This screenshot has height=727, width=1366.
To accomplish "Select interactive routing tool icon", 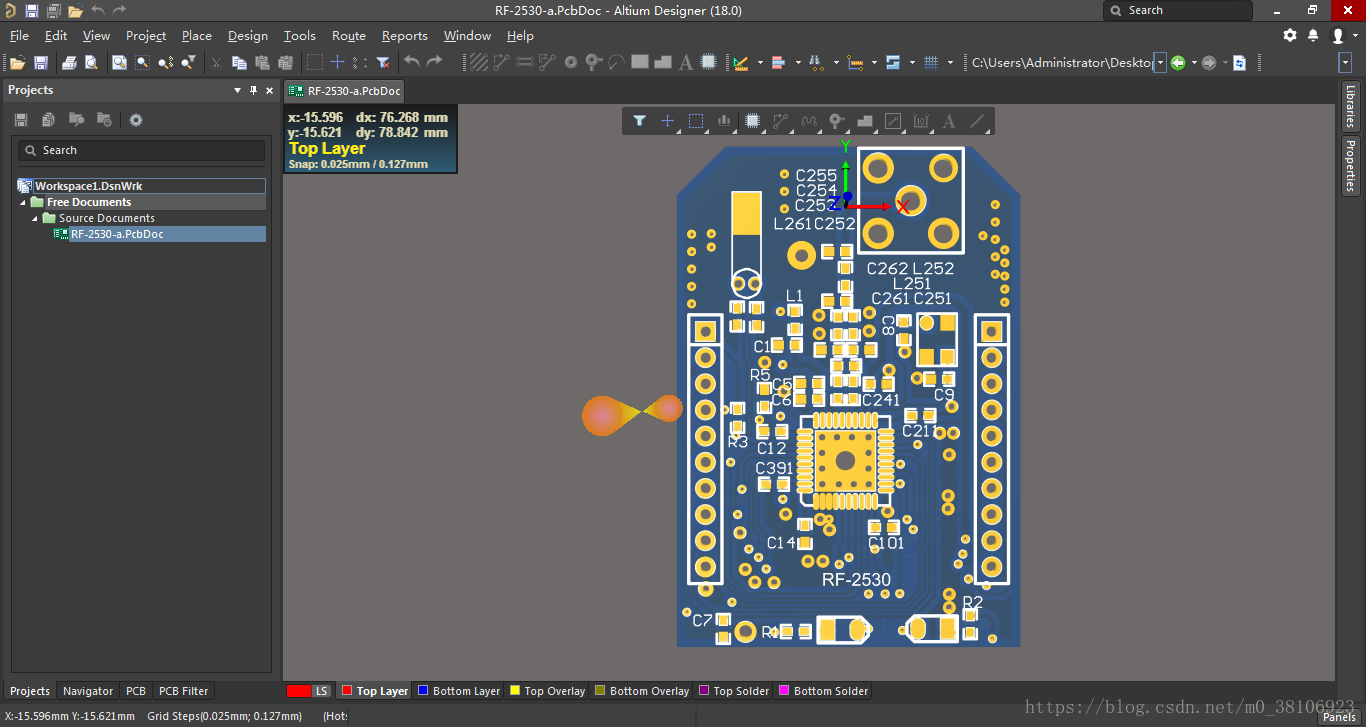I will click(502, 62).
